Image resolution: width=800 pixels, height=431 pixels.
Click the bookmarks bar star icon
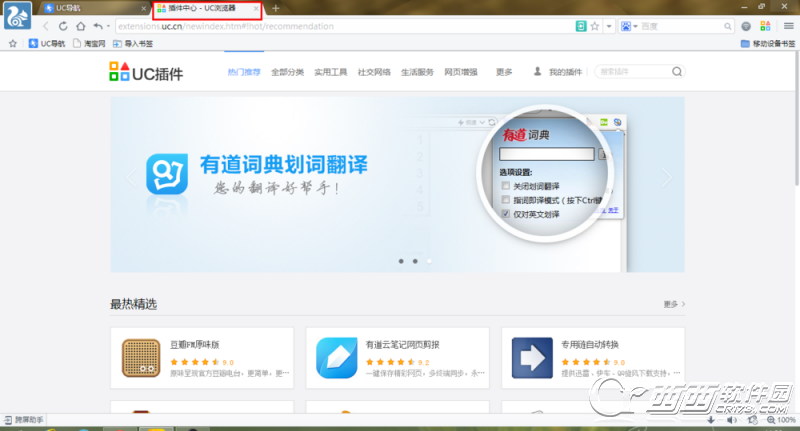pos(13,43)
